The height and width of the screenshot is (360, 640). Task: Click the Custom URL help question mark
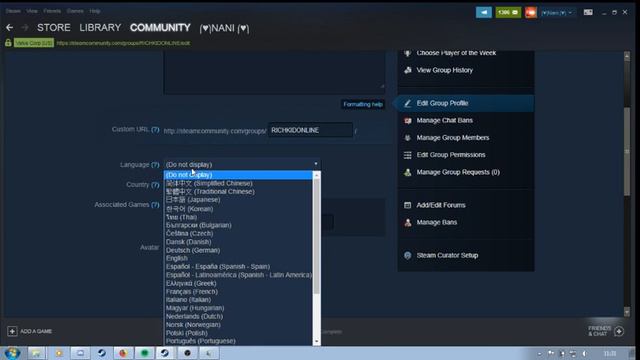pyautogui.click(x=155, y=129)
